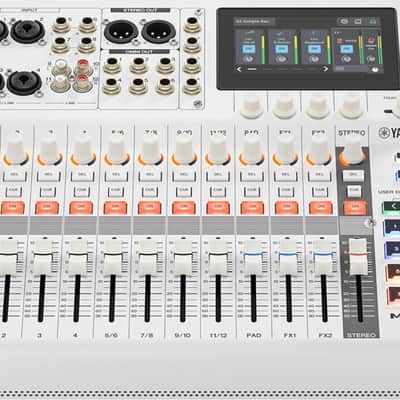Screen dimensions: 400x400
Task: Tap the round knob in first touchscreen strip
Action: (248, 59)
